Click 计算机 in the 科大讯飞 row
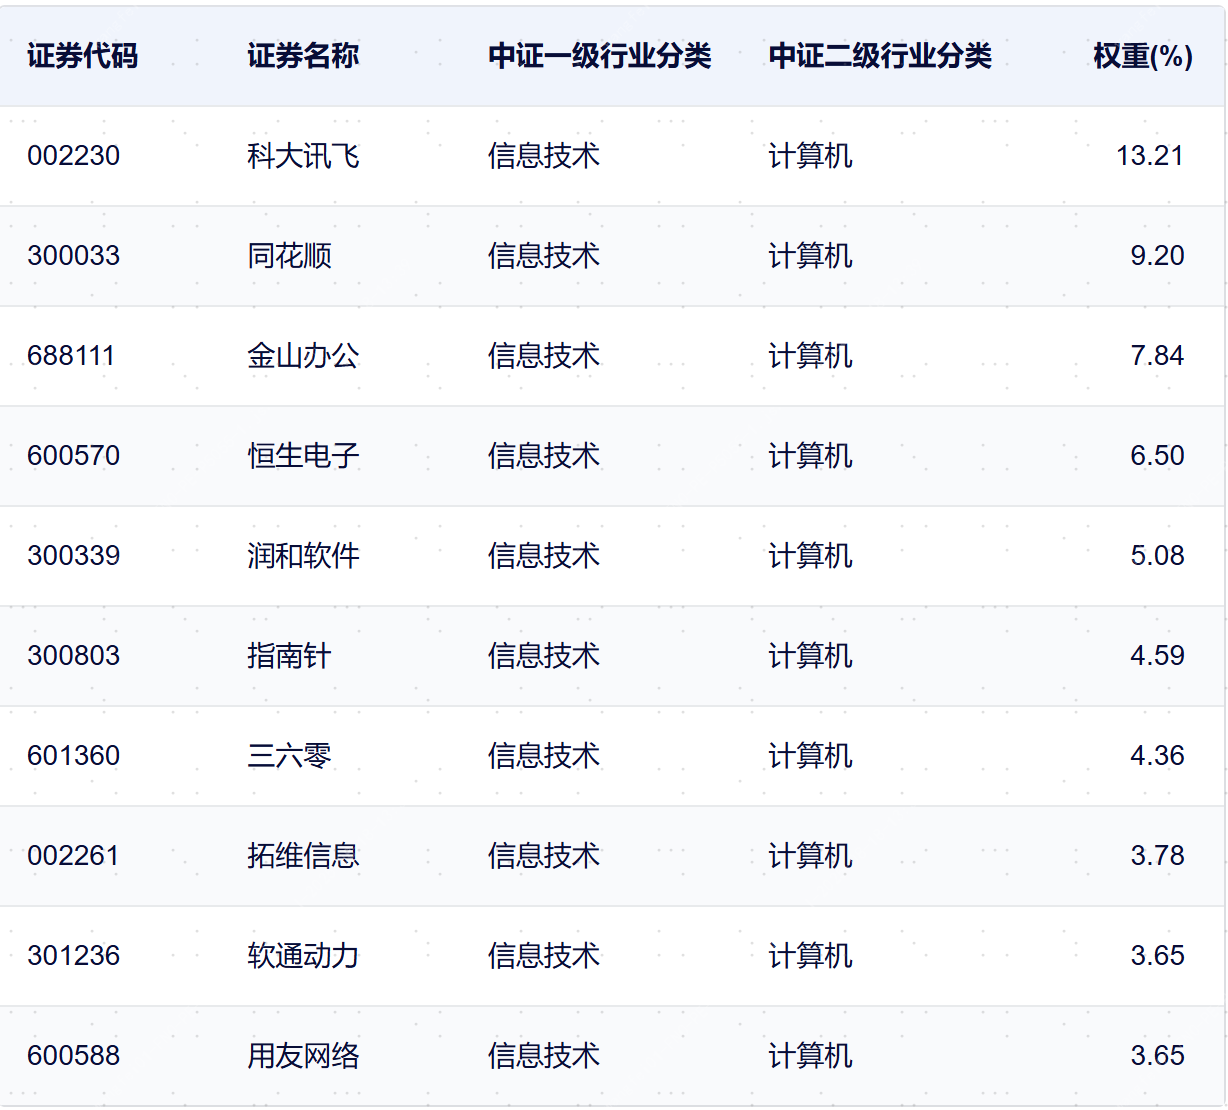Image resolution: width=1228 pixels, height=1110 pixels. pyautogui.click(x=810, y=156)
